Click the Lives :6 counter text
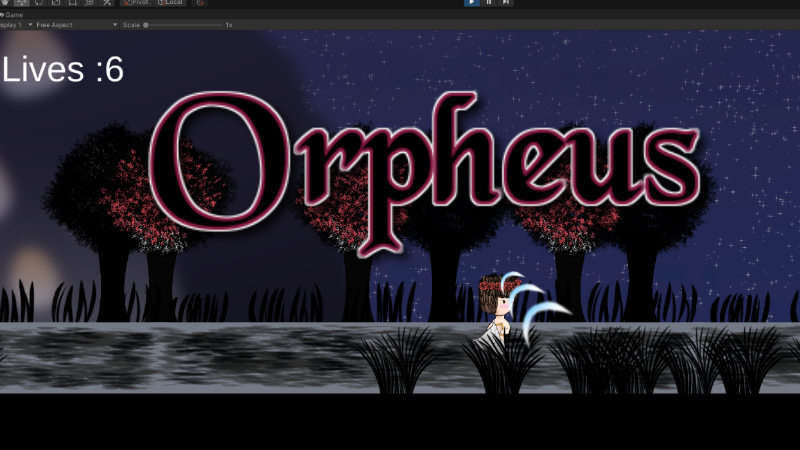The height and width of the screenshot is (450, 800). (63, 69)
